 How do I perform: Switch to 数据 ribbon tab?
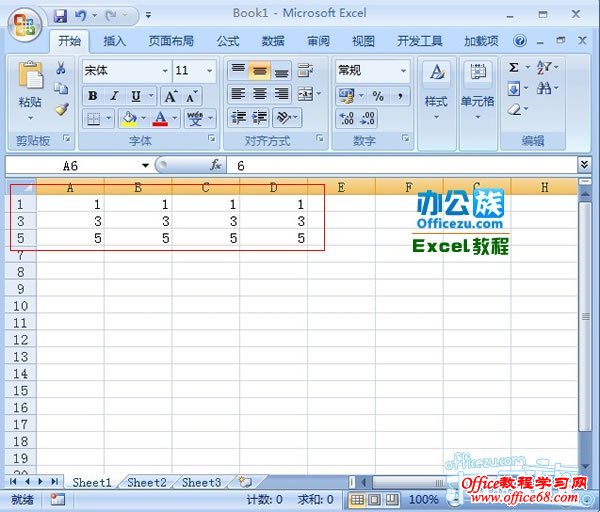click(x=273, y=41)
